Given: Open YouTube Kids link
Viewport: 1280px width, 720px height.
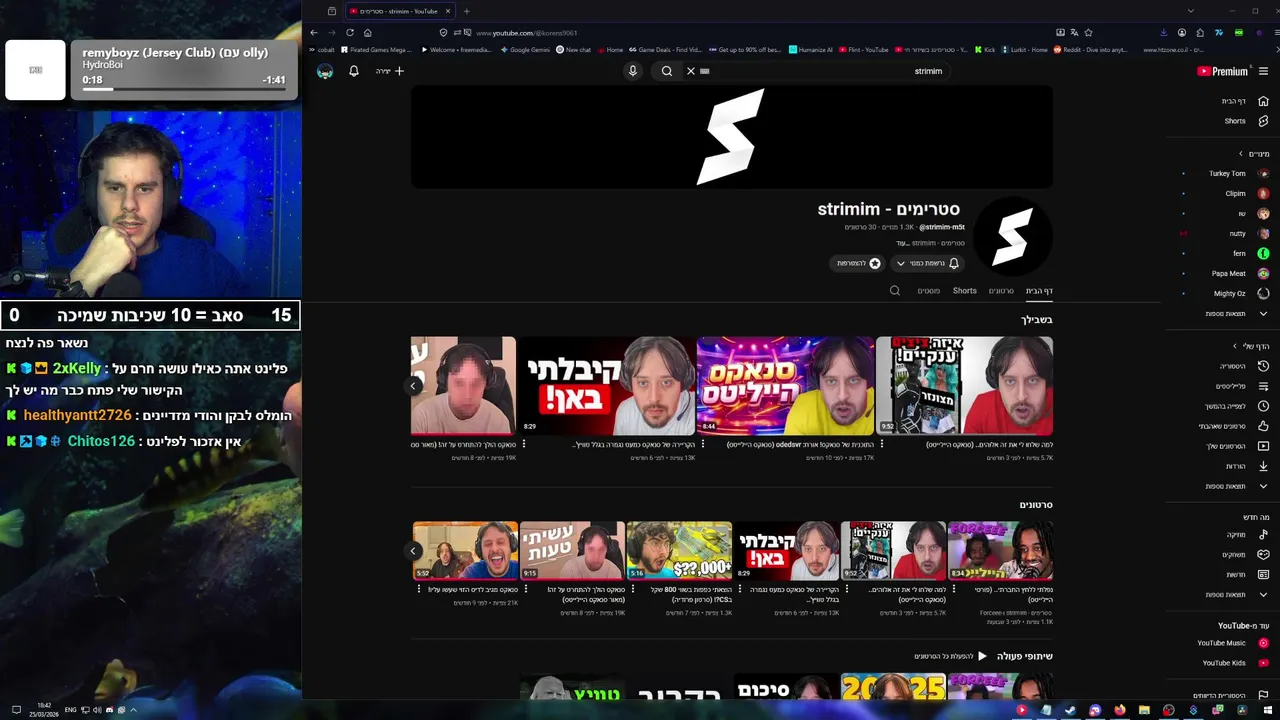Looking at the screenshot, I should 1236,663.
